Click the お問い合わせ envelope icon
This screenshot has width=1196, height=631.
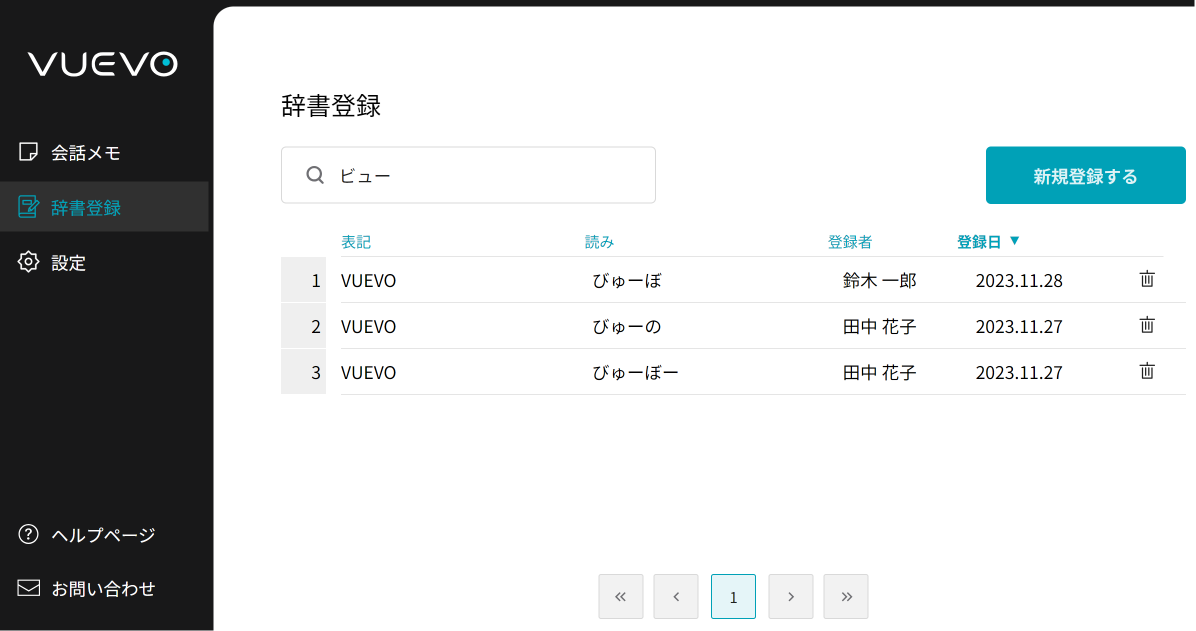pyautogui.click(x=29, y=588)
